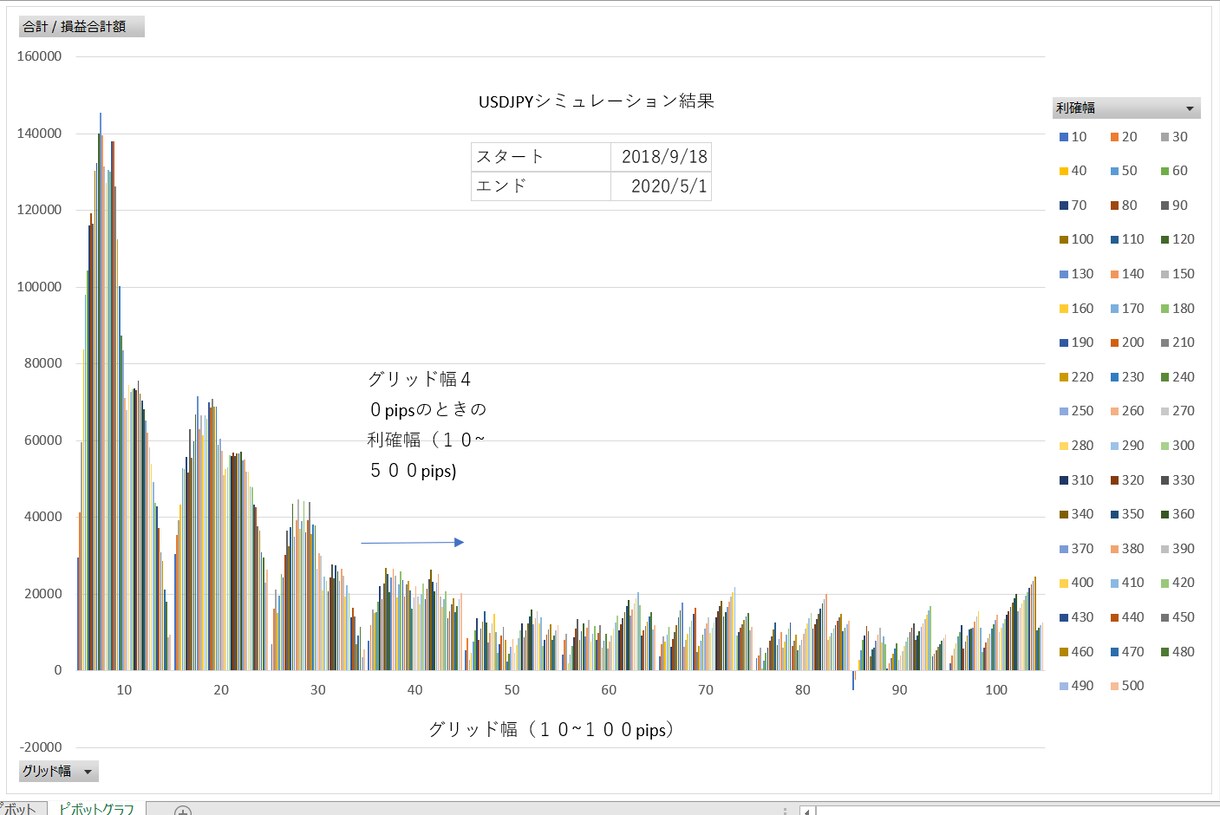This screenshot has height=815, width=1220.
Task: Select legend entry 110
Action: click(x=1127, y=240)
